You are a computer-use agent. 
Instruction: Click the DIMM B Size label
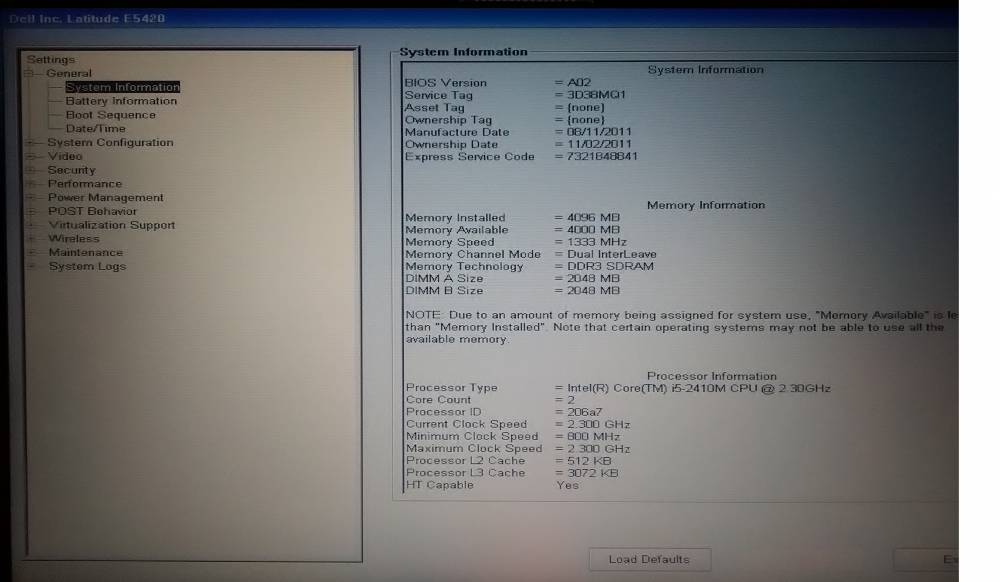[445, 291]
